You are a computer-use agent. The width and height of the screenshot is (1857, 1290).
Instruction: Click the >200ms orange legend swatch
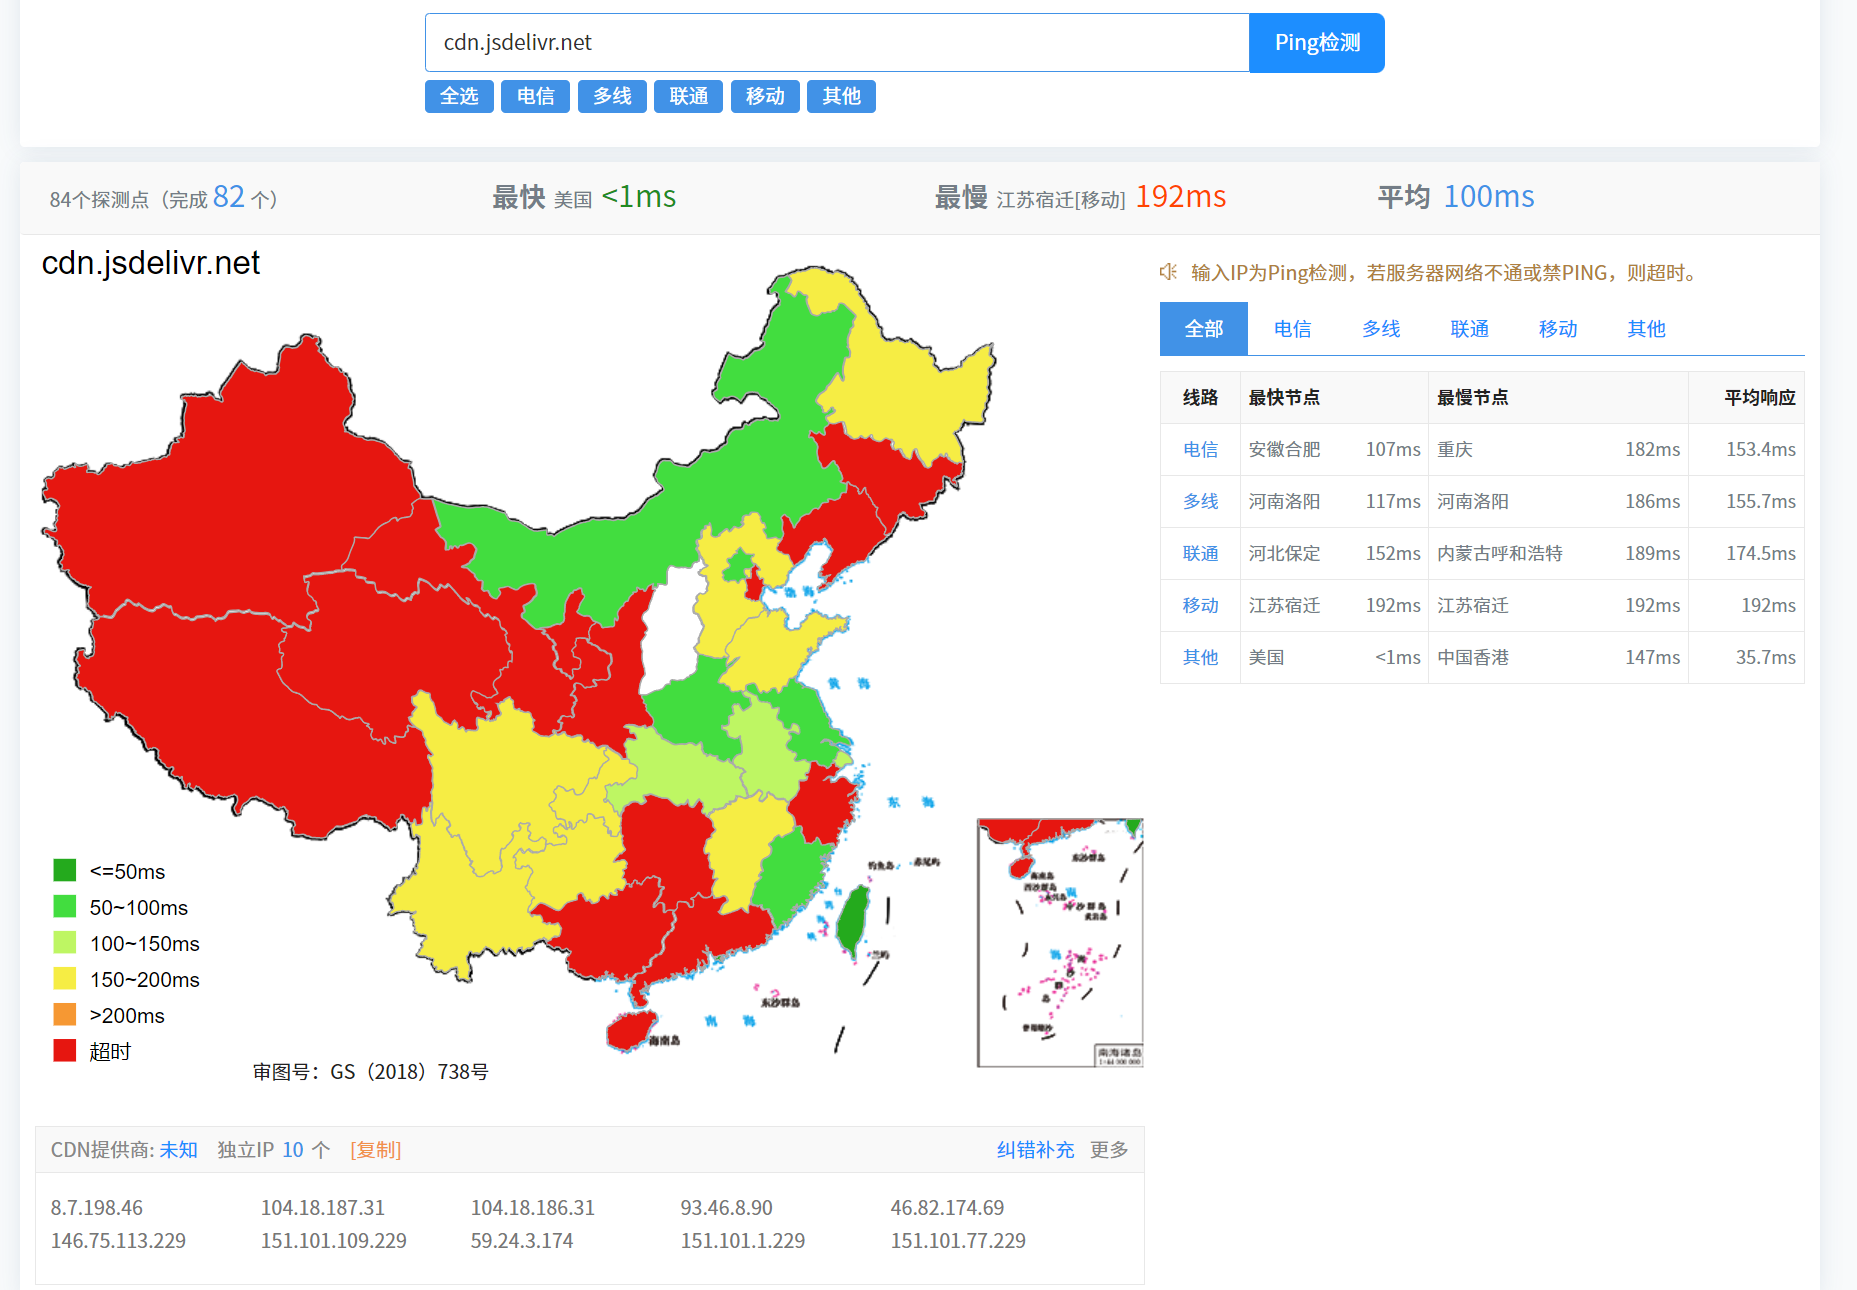[x=65, y=1014]
